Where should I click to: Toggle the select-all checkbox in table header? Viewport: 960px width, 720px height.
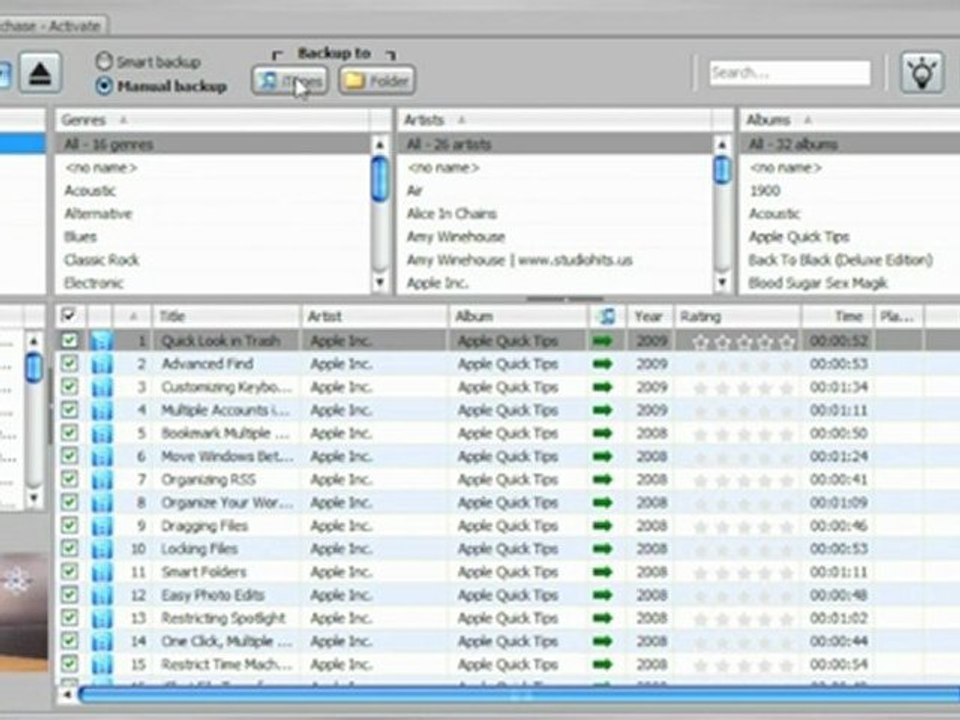(x=69, y=316)
